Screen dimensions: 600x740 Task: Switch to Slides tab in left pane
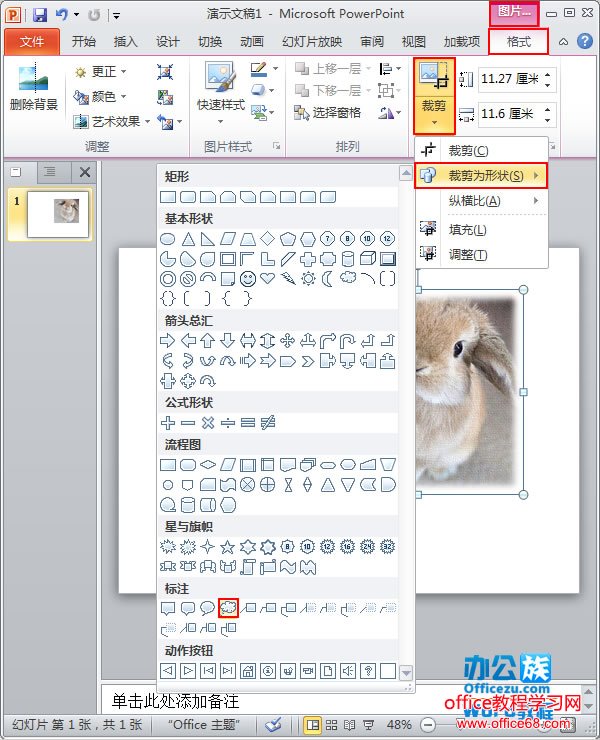16,172
